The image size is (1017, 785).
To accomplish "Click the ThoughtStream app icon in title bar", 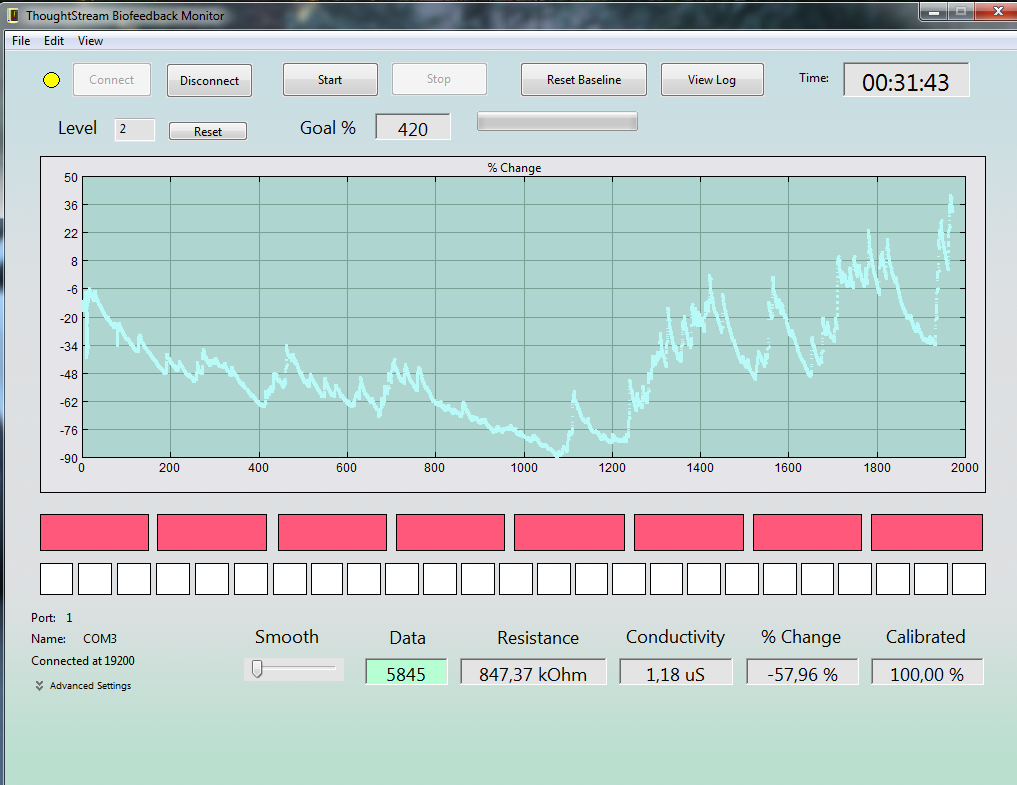I will [12, 15].
